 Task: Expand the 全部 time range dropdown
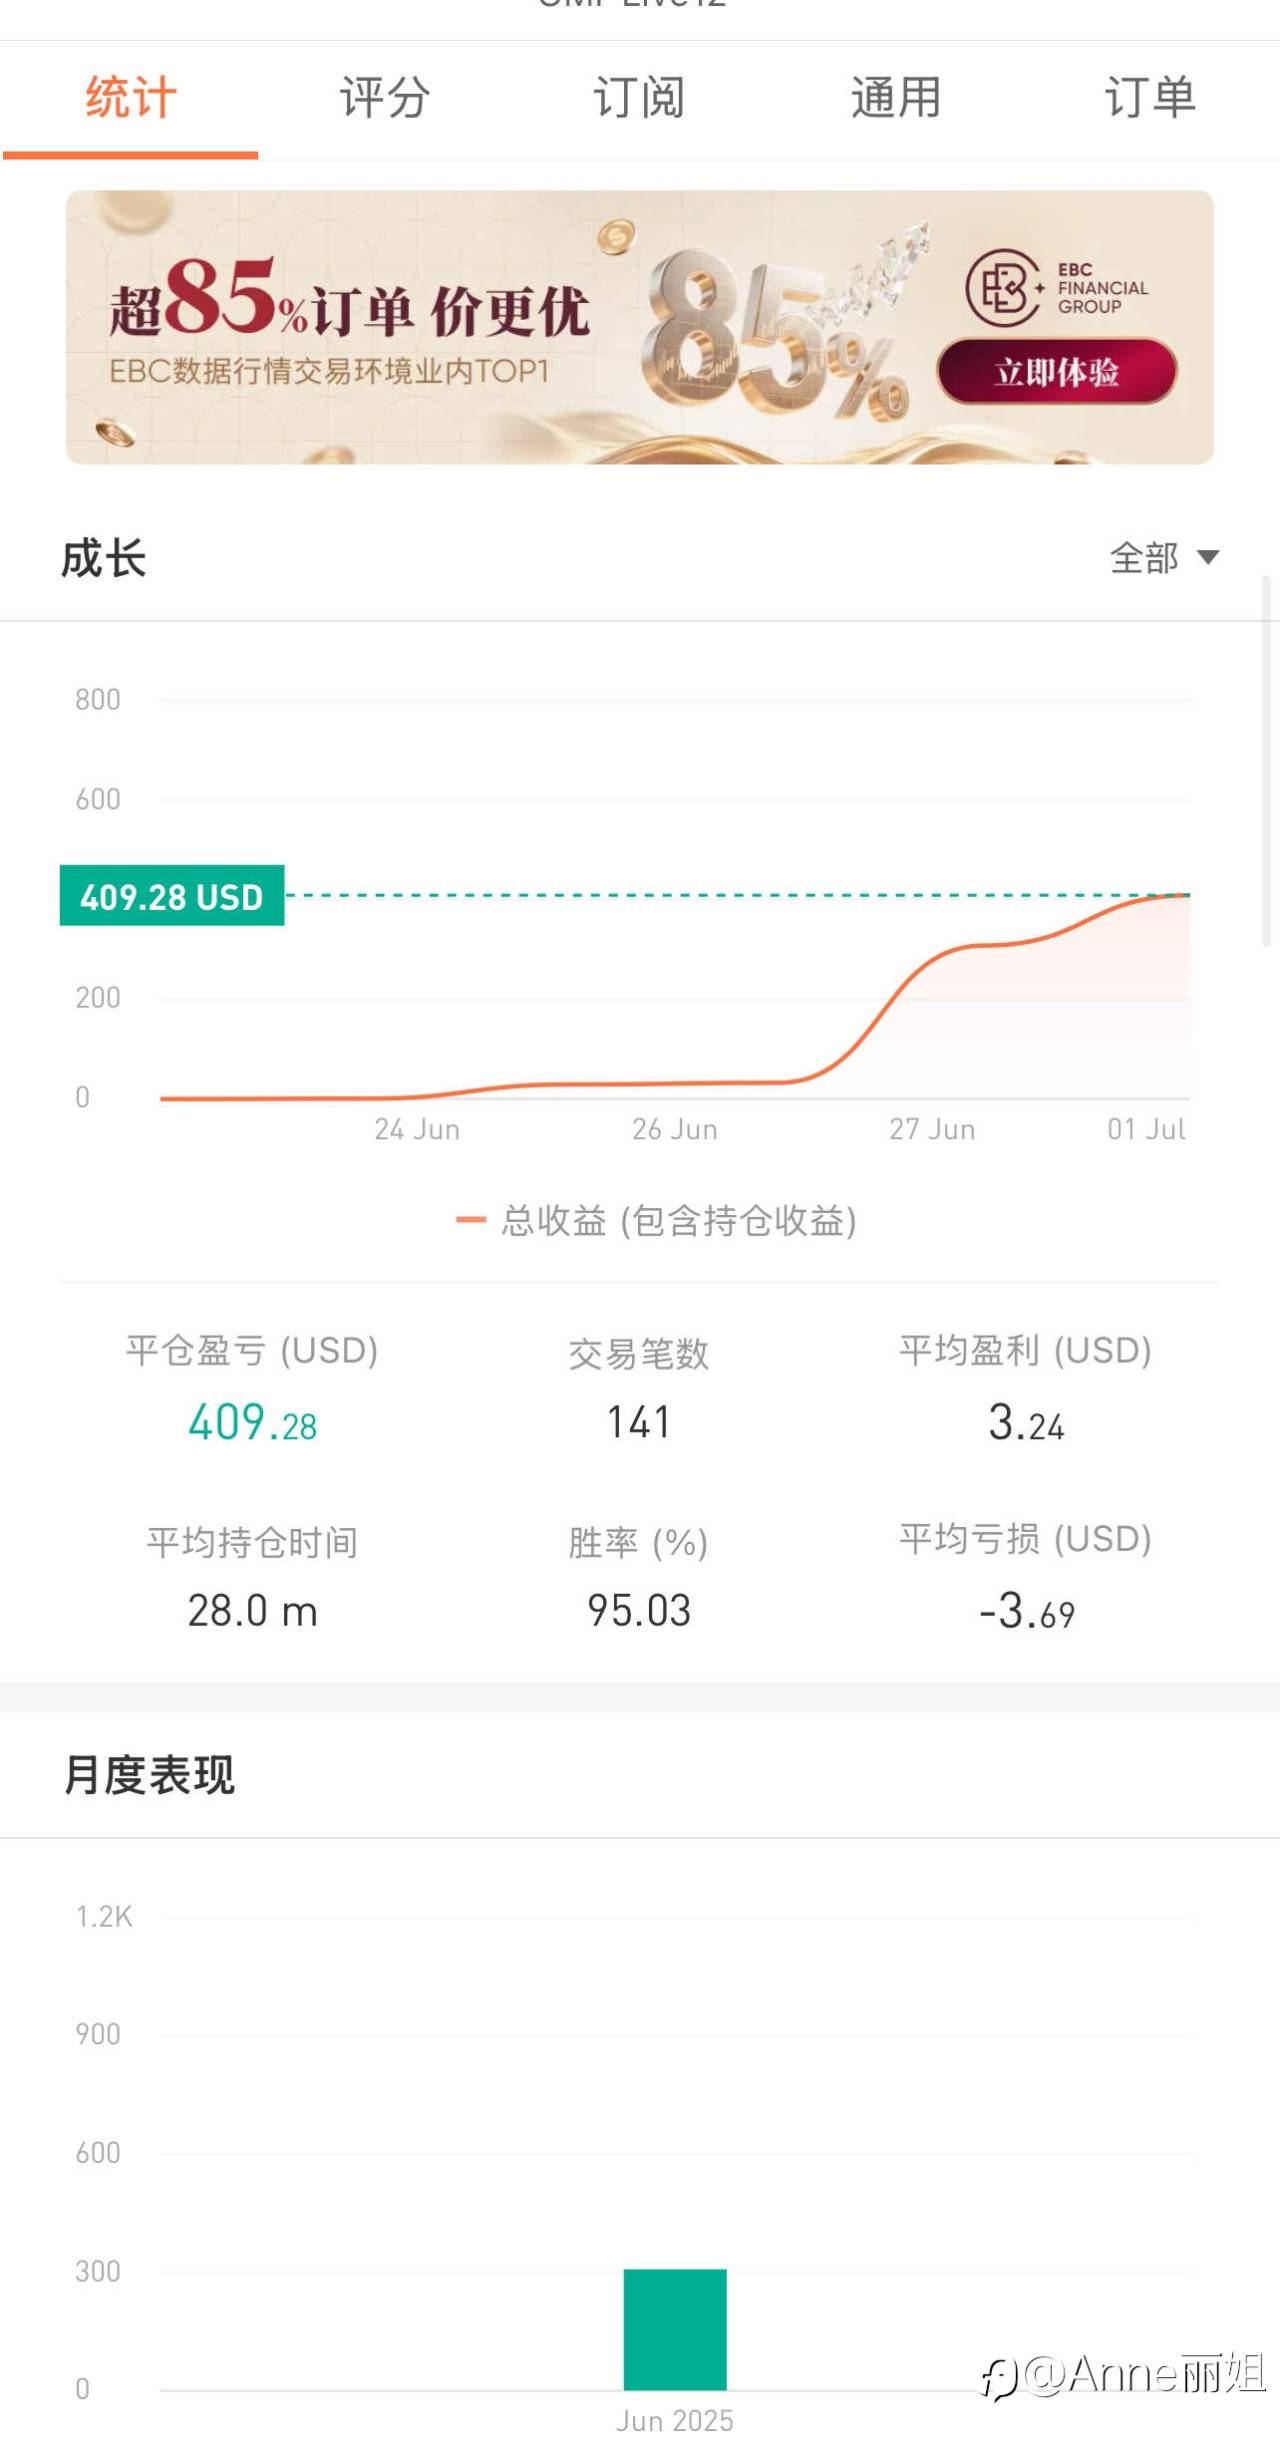[x=1145, y=558]
